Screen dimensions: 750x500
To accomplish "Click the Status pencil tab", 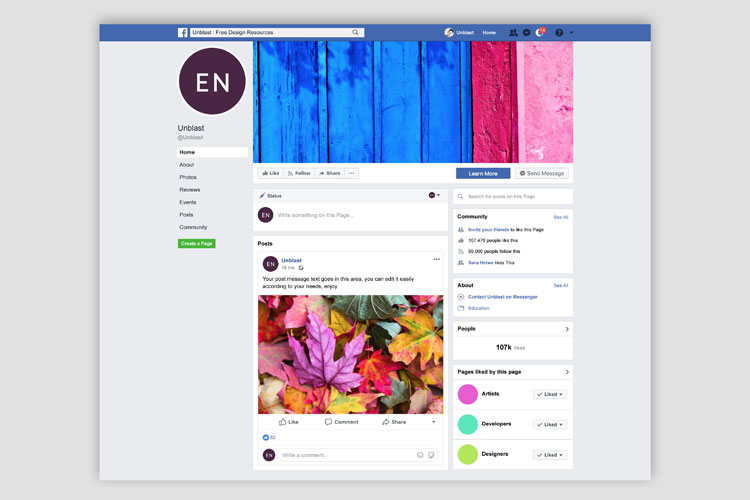I will (270, 196).
